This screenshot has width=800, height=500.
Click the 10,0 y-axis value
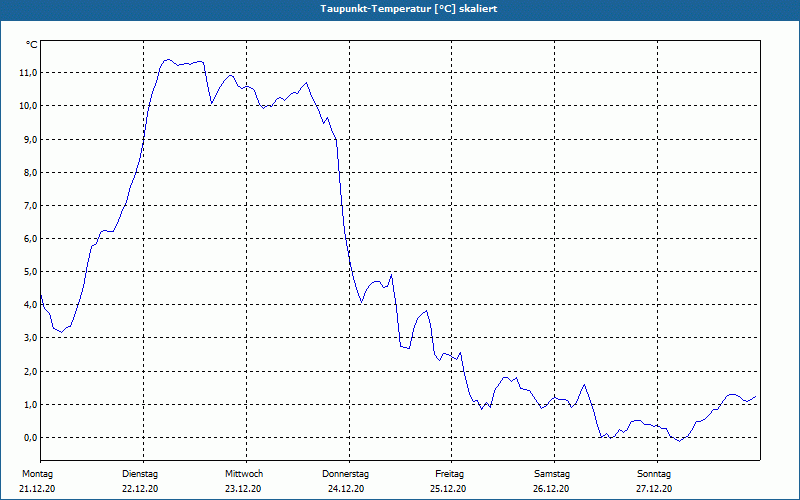click(x=28, y=106)
